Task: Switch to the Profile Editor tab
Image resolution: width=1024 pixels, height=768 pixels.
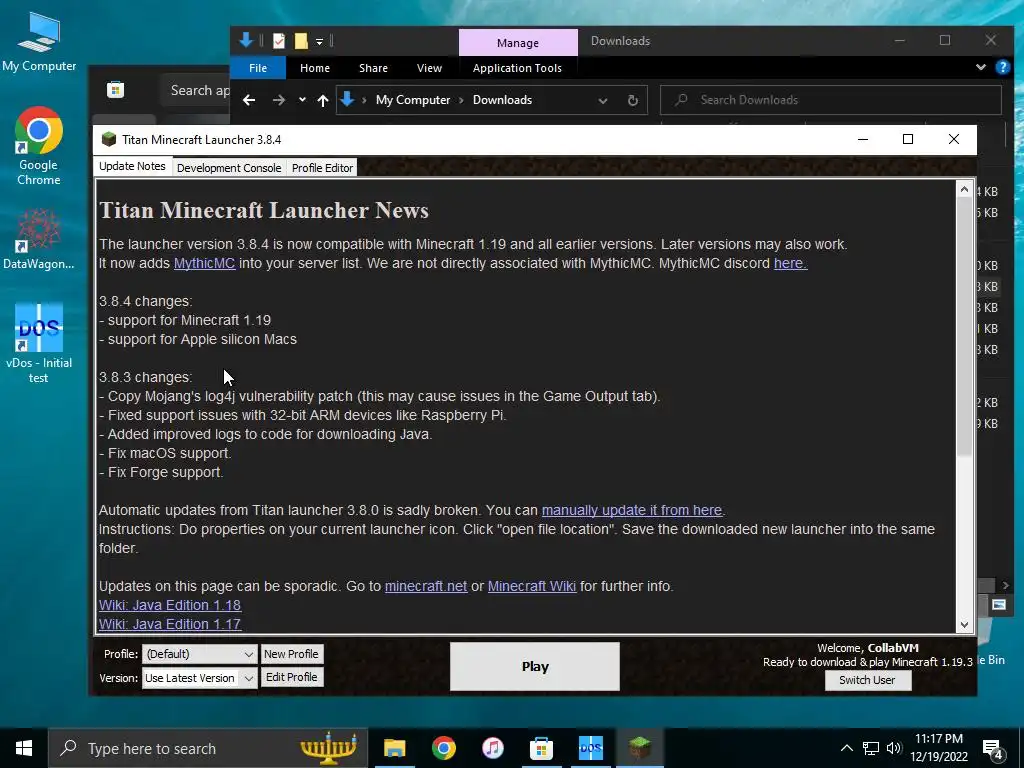Action: (x=323, y=168)
